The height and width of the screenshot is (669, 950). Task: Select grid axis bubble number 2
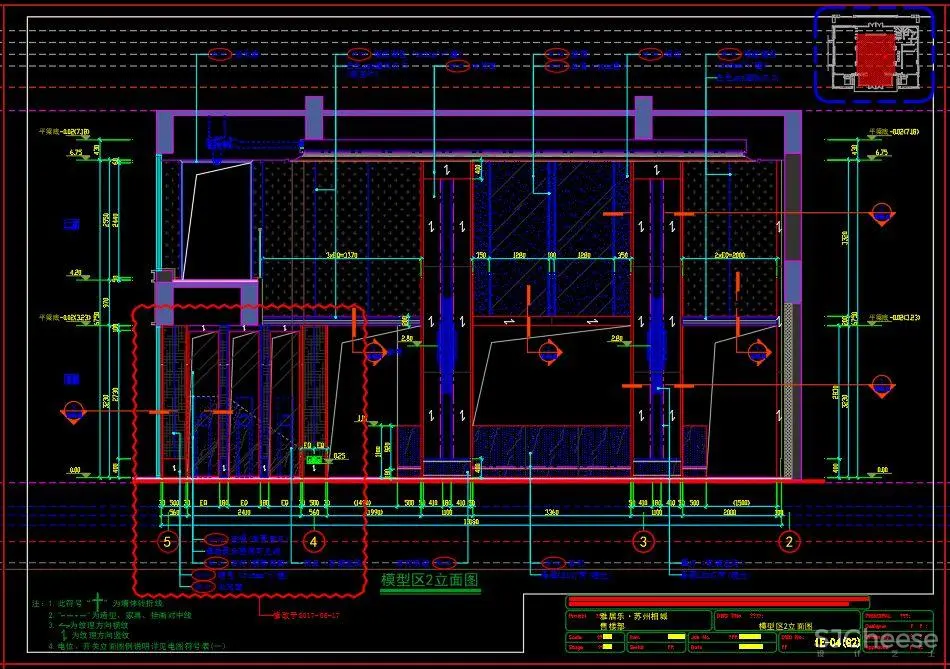tap(790, 543)
